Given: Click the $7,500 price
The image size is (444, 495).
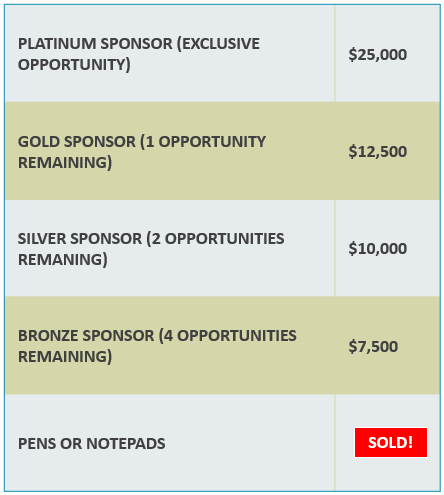Looking at the screenshot, I should pyautogui.click(x=373, y=346).
